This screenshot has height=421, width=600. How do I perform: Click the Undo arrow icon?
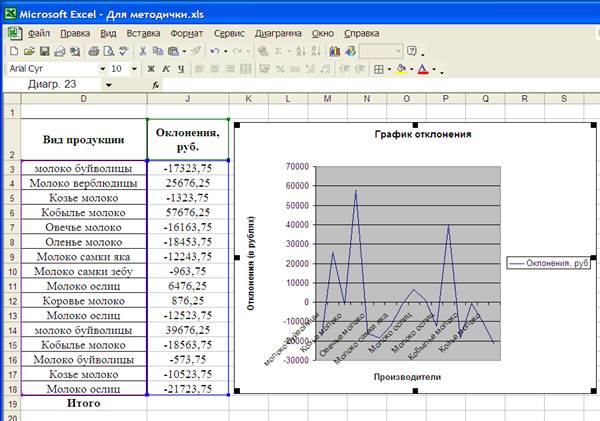[x=215, y=51]
